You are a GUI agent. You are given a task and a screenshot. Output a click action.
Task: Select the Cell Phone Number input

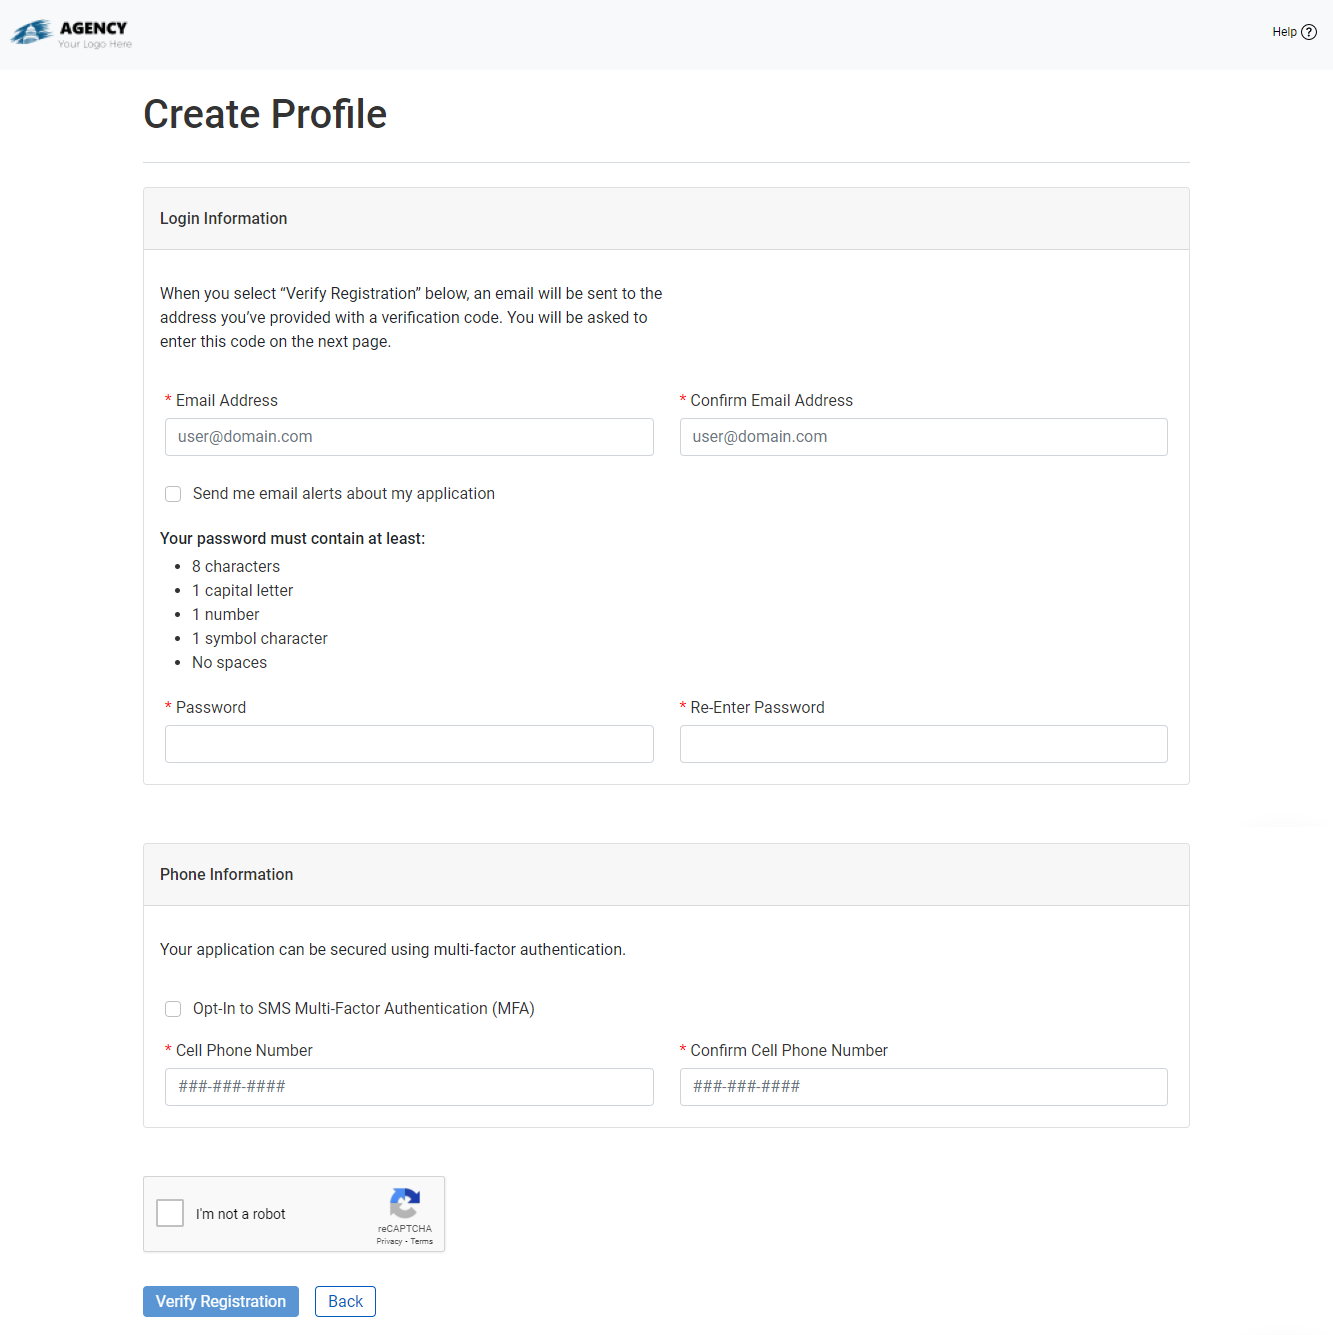point(409,1087)
